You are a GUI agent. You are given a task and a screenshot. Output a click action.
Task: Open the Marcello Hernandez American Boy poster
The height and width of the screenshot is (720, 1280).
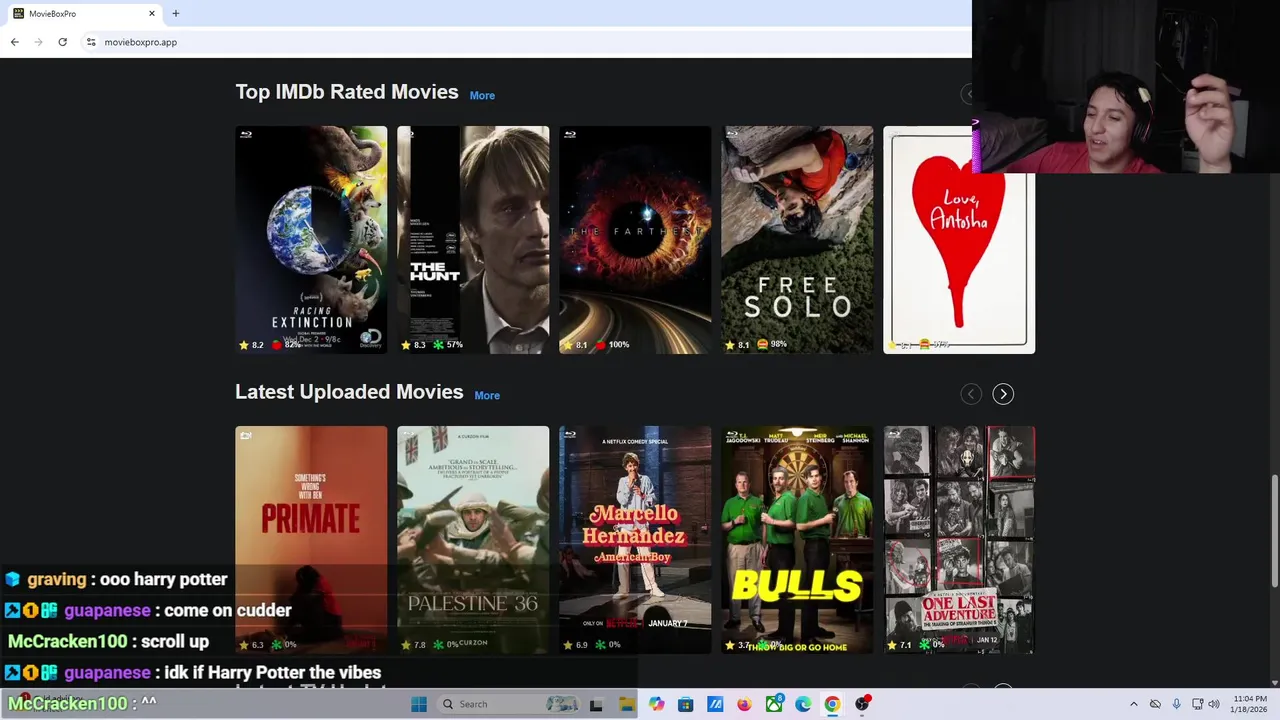(x=635, y=540)
